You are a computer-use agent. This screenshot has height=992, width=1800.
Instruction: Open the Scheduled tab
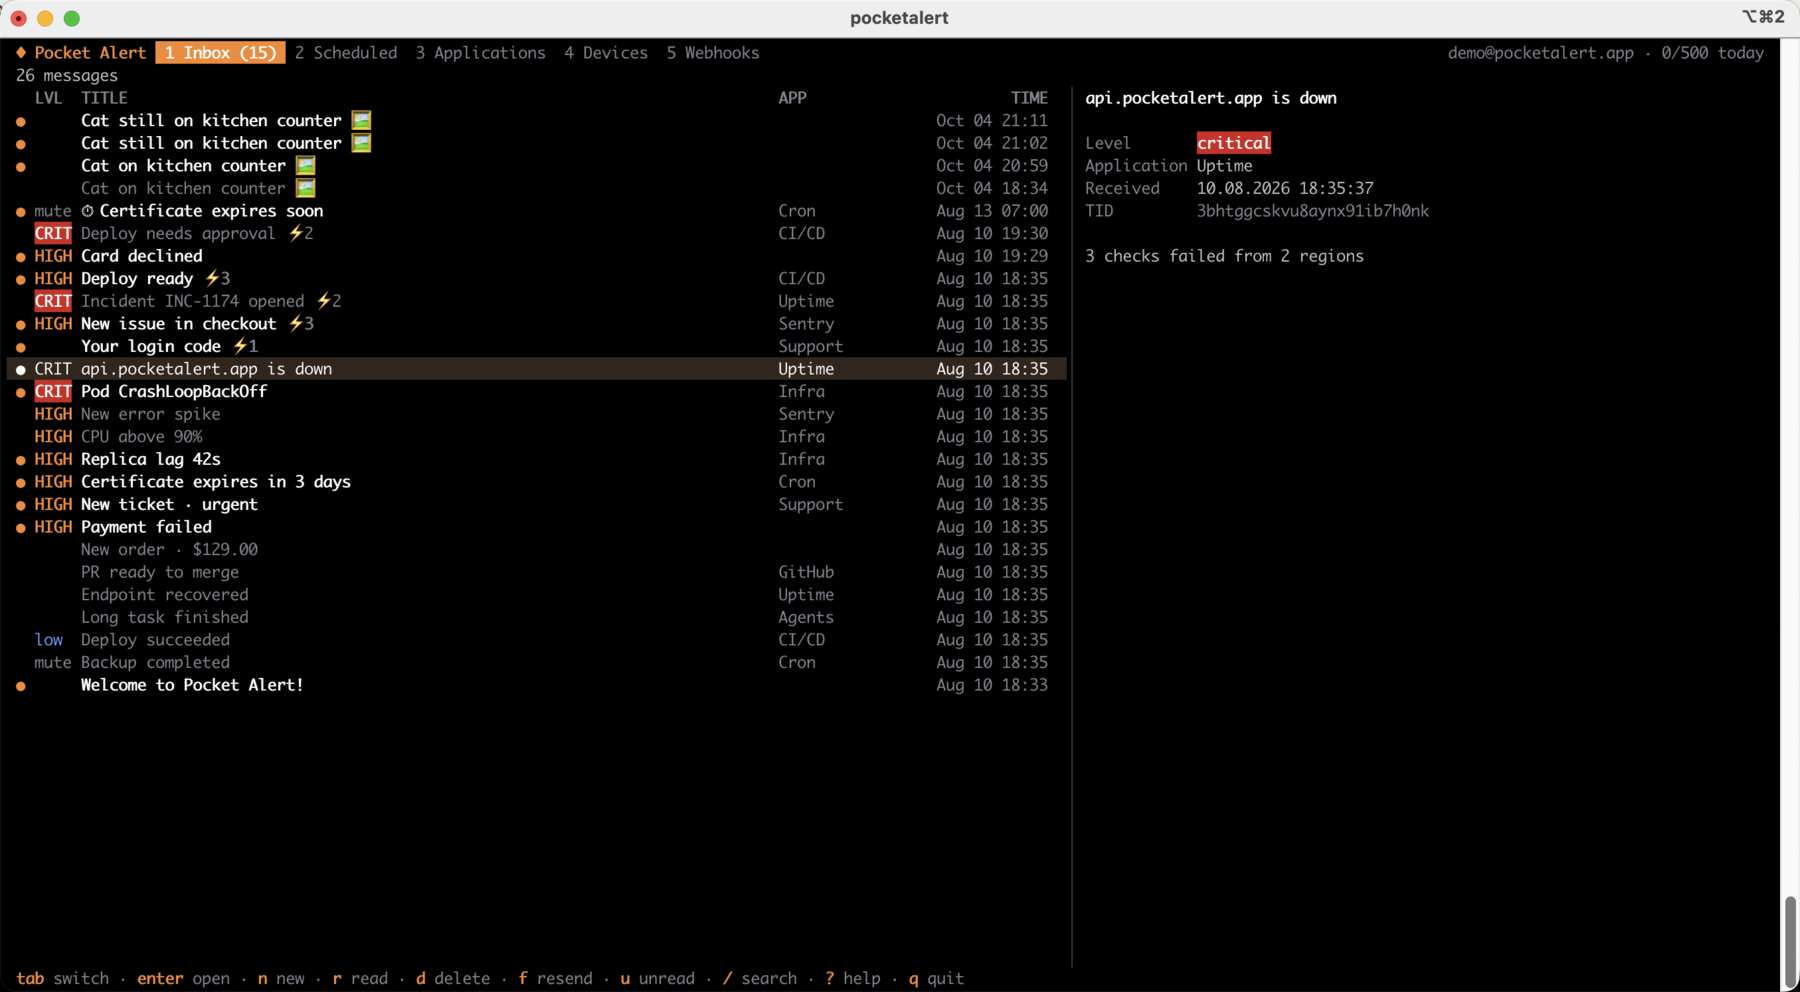(346, 53)
